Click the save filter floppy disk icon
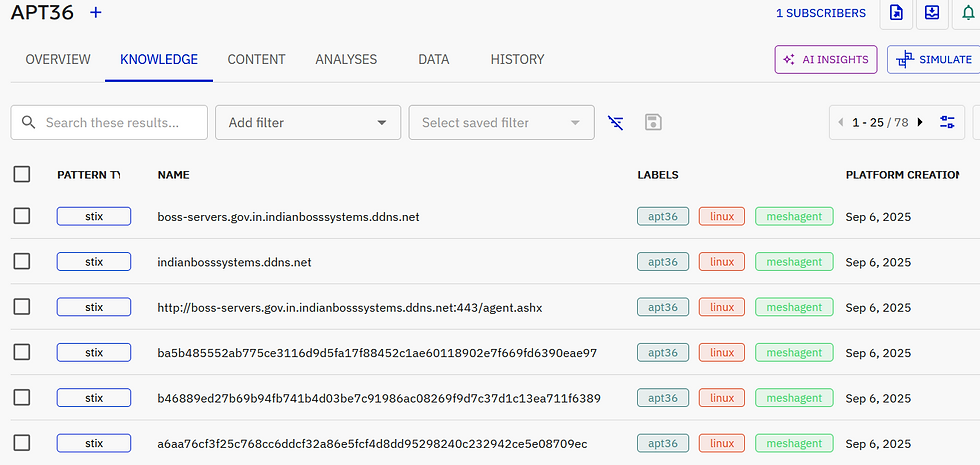 (x=653, y=123)
